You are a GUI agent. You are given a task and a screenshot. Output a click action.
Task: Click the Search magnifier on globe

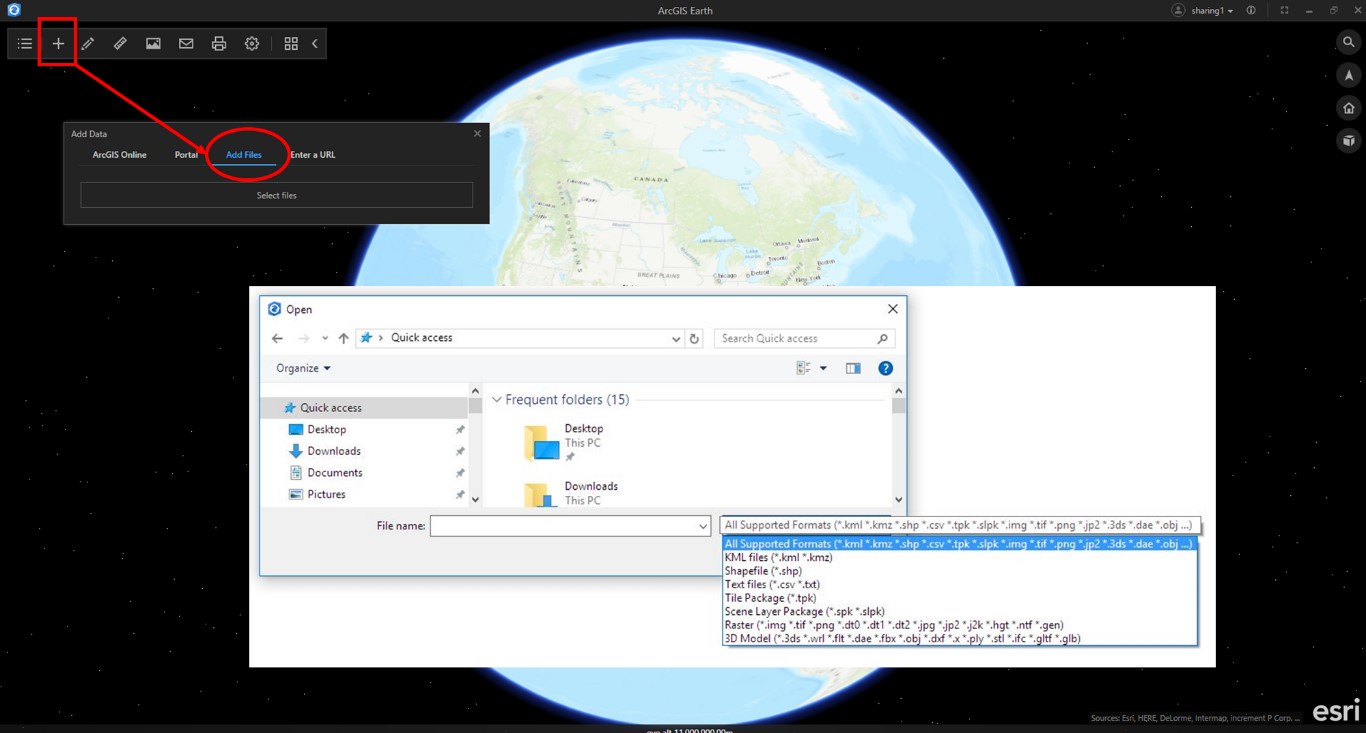pos(1349,42)
